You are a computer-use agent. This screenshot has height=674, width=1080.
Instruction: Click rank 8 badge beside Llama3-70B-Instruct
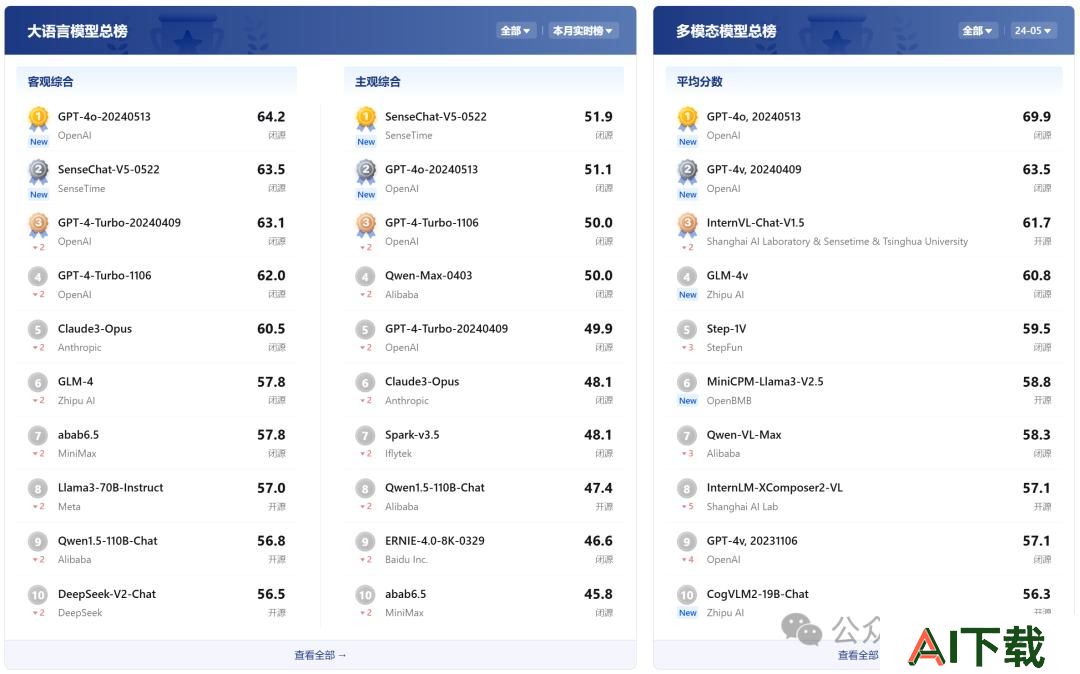38,489
